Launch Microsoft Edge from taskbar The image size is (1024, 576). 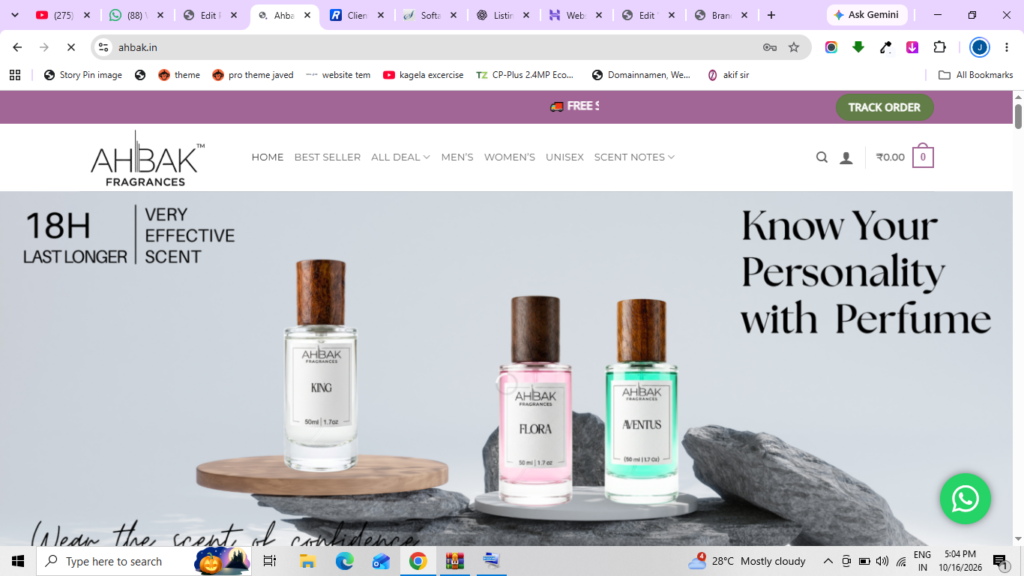(x=344, y=561)
